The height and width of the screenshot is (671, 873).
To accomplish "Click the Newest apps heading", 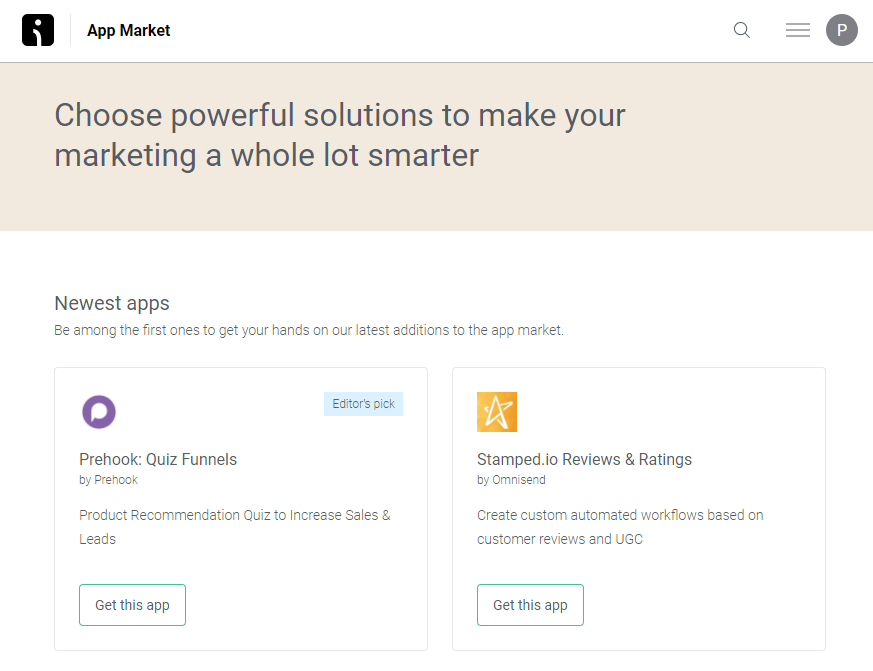I will [112, 303].
